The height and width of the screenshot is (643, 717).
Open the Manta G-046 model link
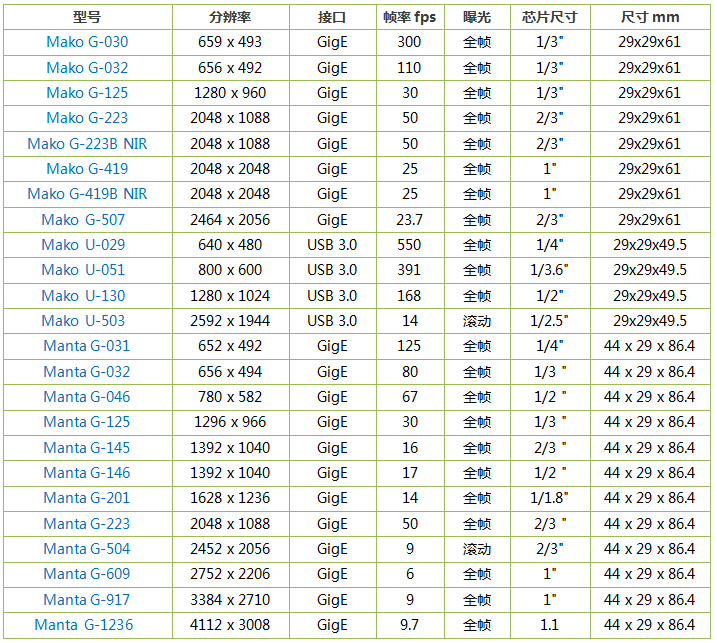point(87,397)
